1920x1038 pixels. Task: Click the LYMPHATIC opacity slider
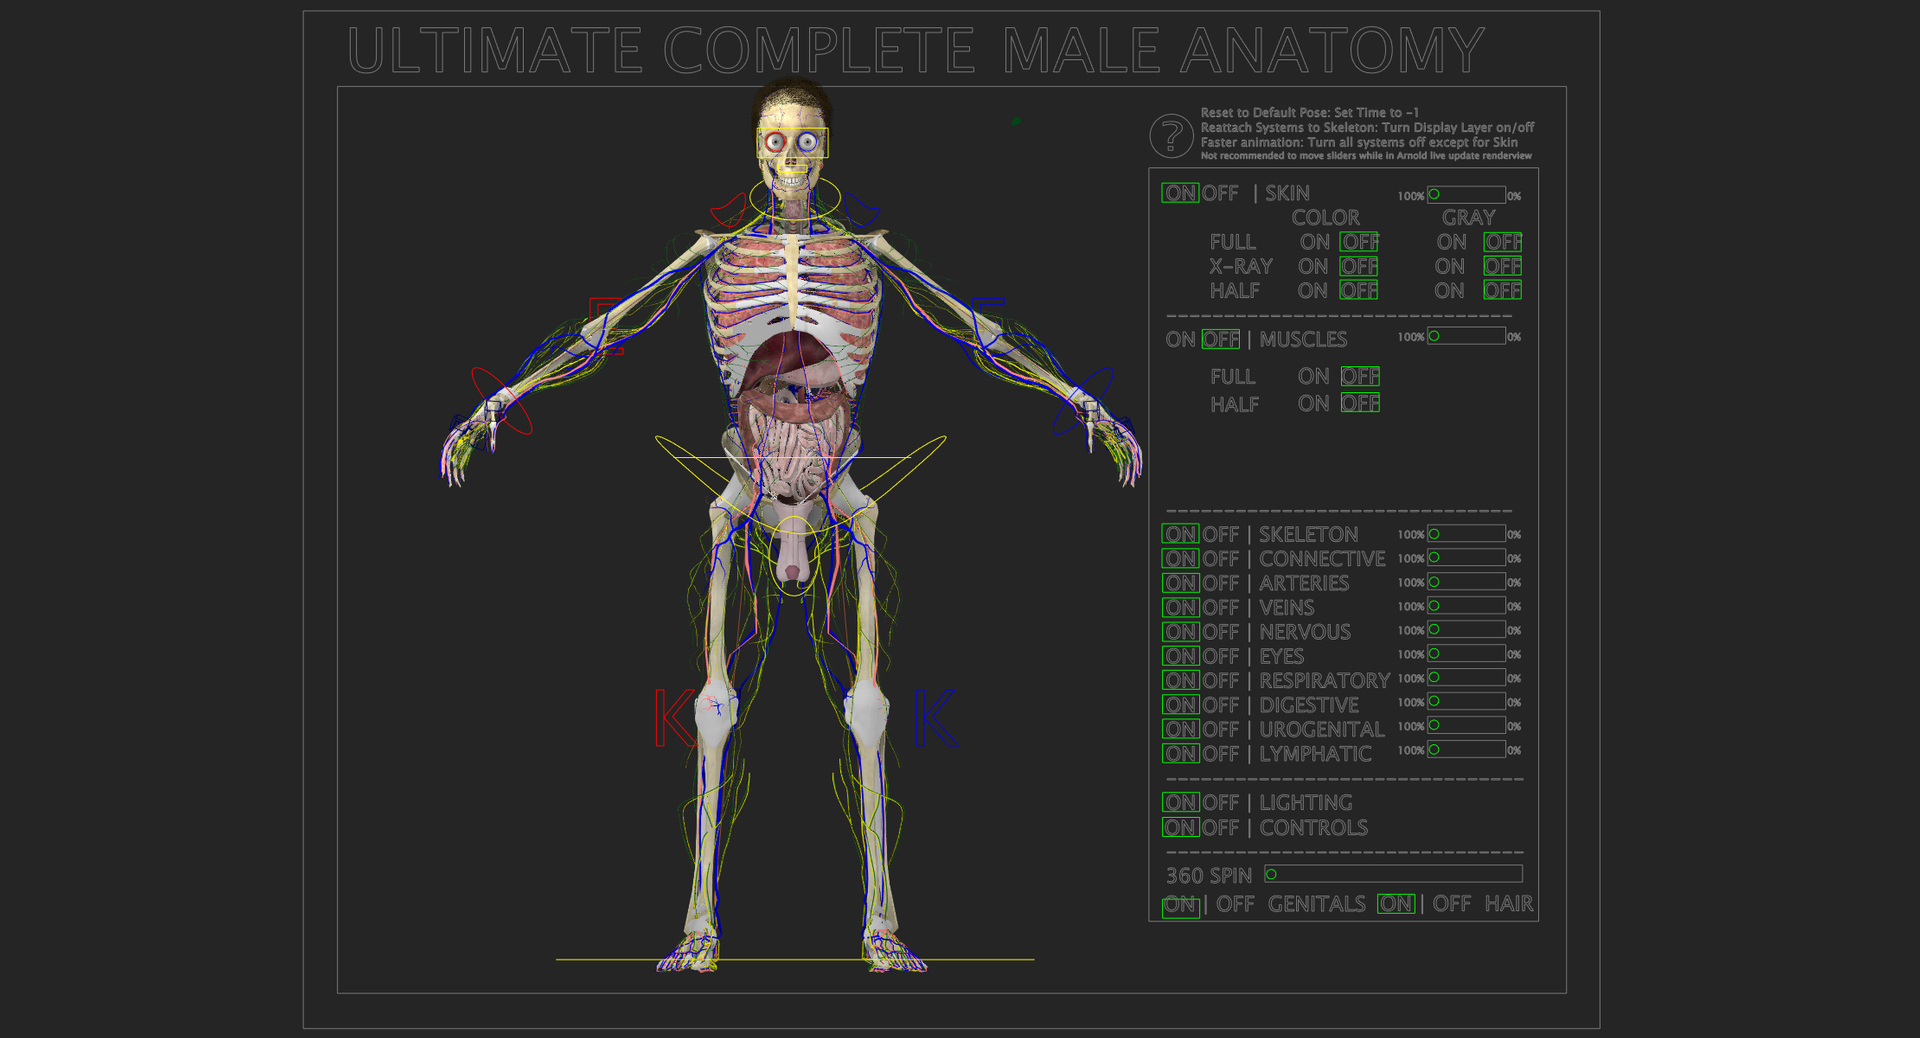click(1466, 750)
